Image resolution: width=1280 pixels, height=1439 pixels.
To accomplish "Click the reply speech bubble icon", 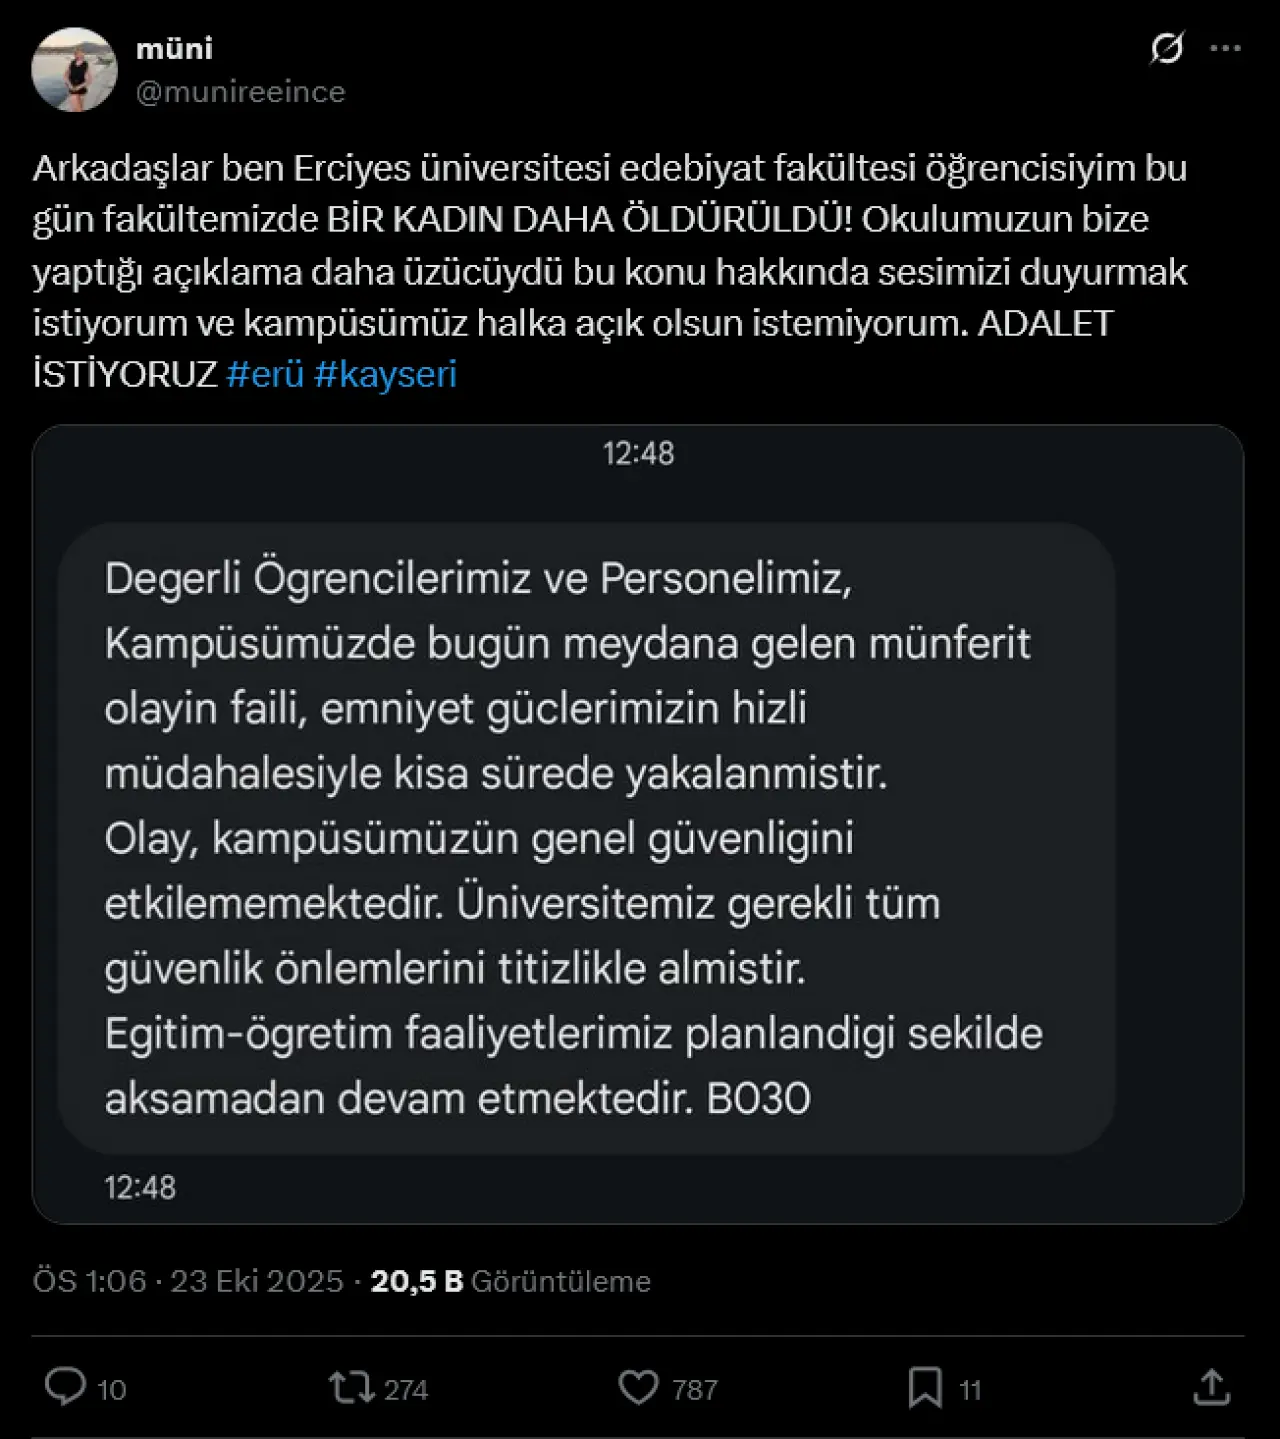I will [x=66, y=1387].
